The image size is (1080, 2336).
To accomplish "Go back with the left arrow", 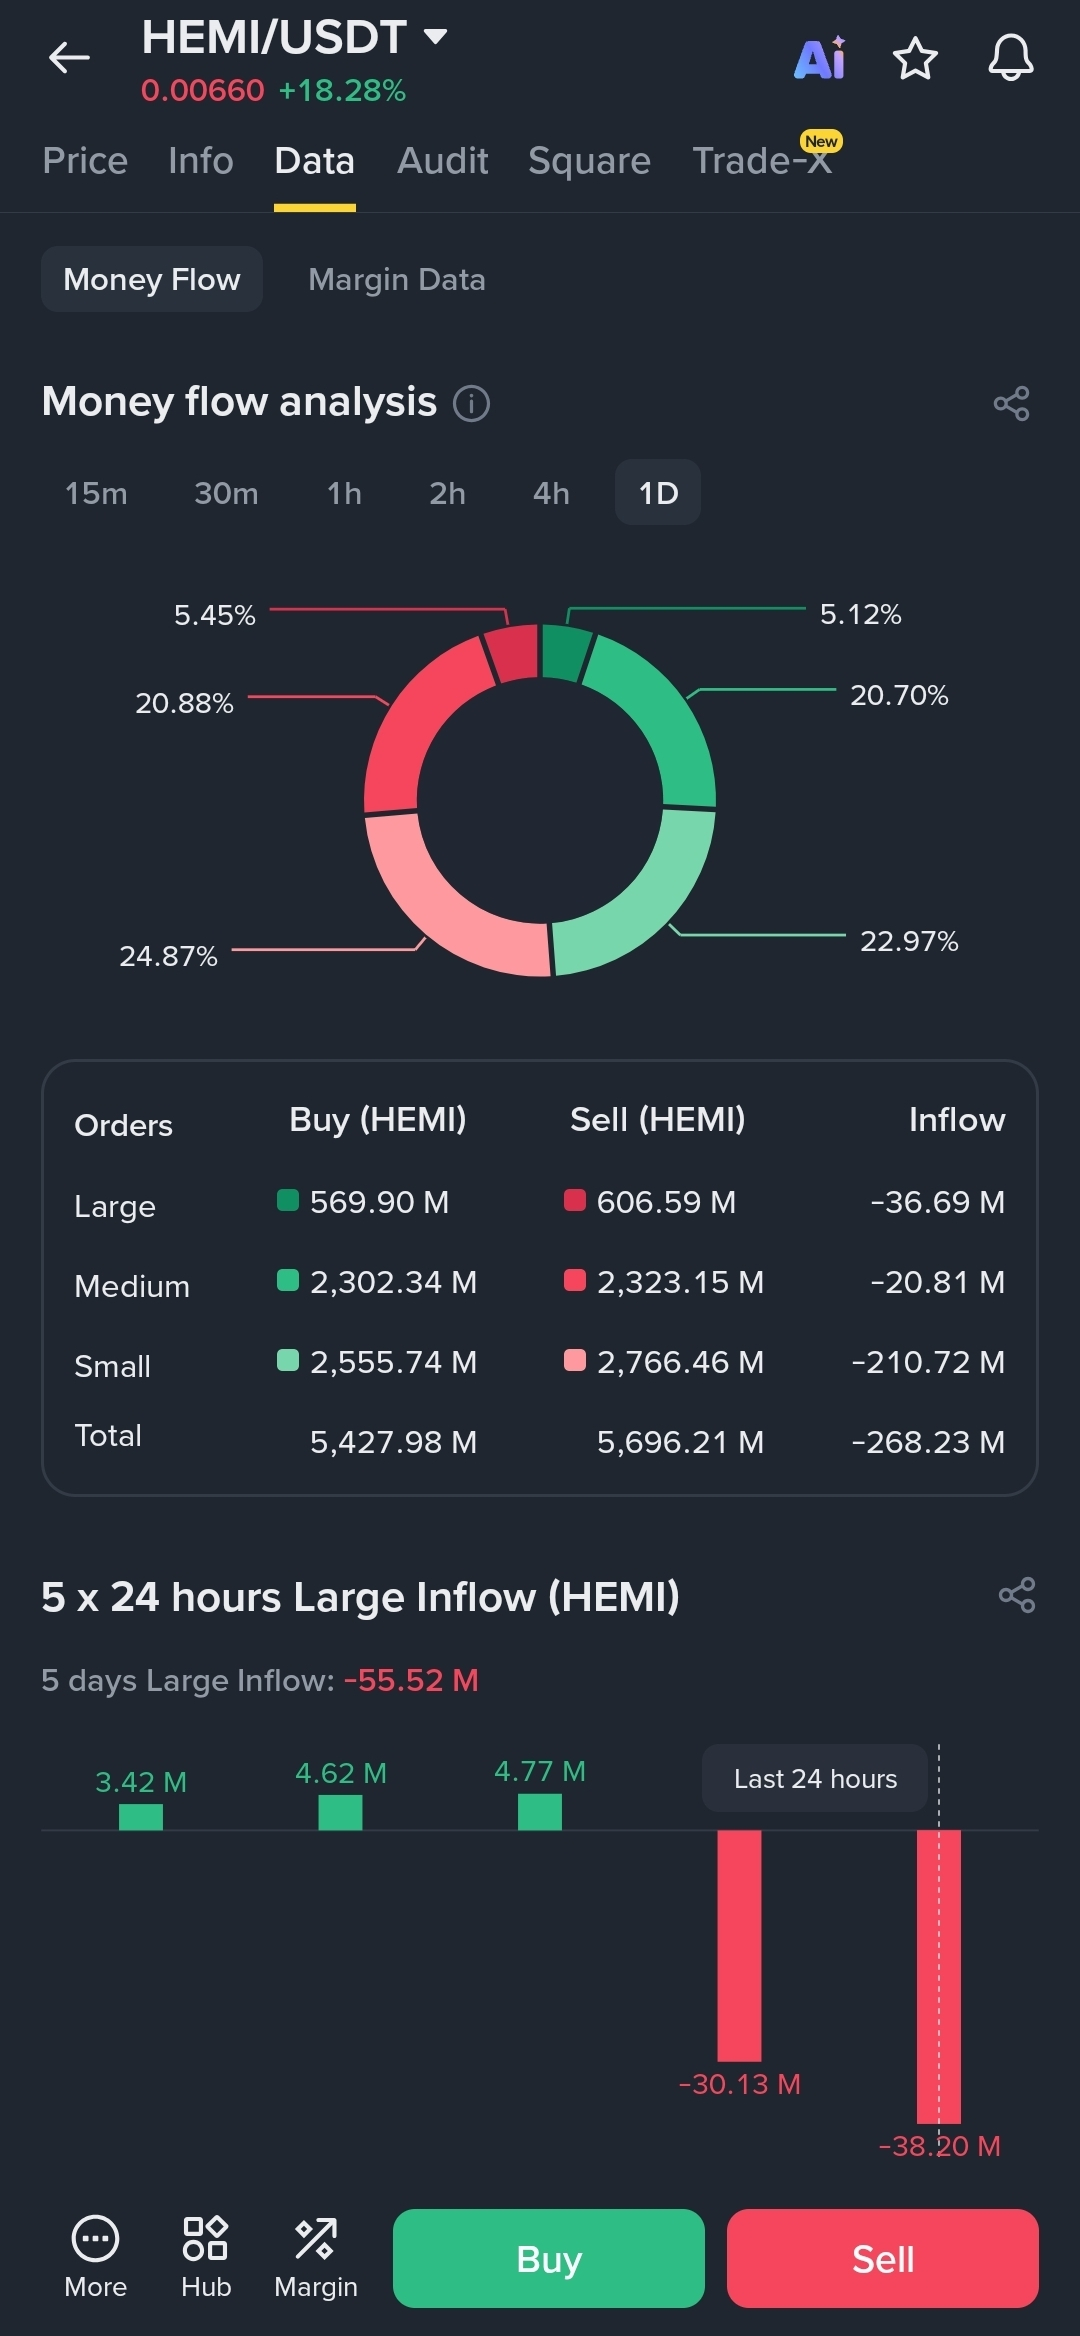I will click(69, 58).
